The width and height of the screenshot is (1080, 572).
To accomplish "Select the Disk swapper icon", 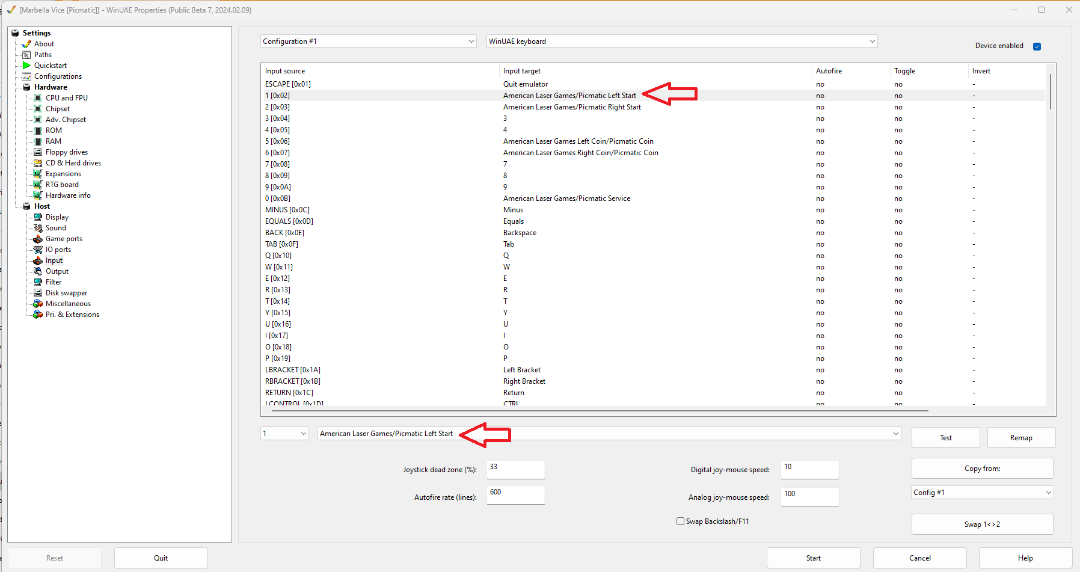I will point(38,293).
